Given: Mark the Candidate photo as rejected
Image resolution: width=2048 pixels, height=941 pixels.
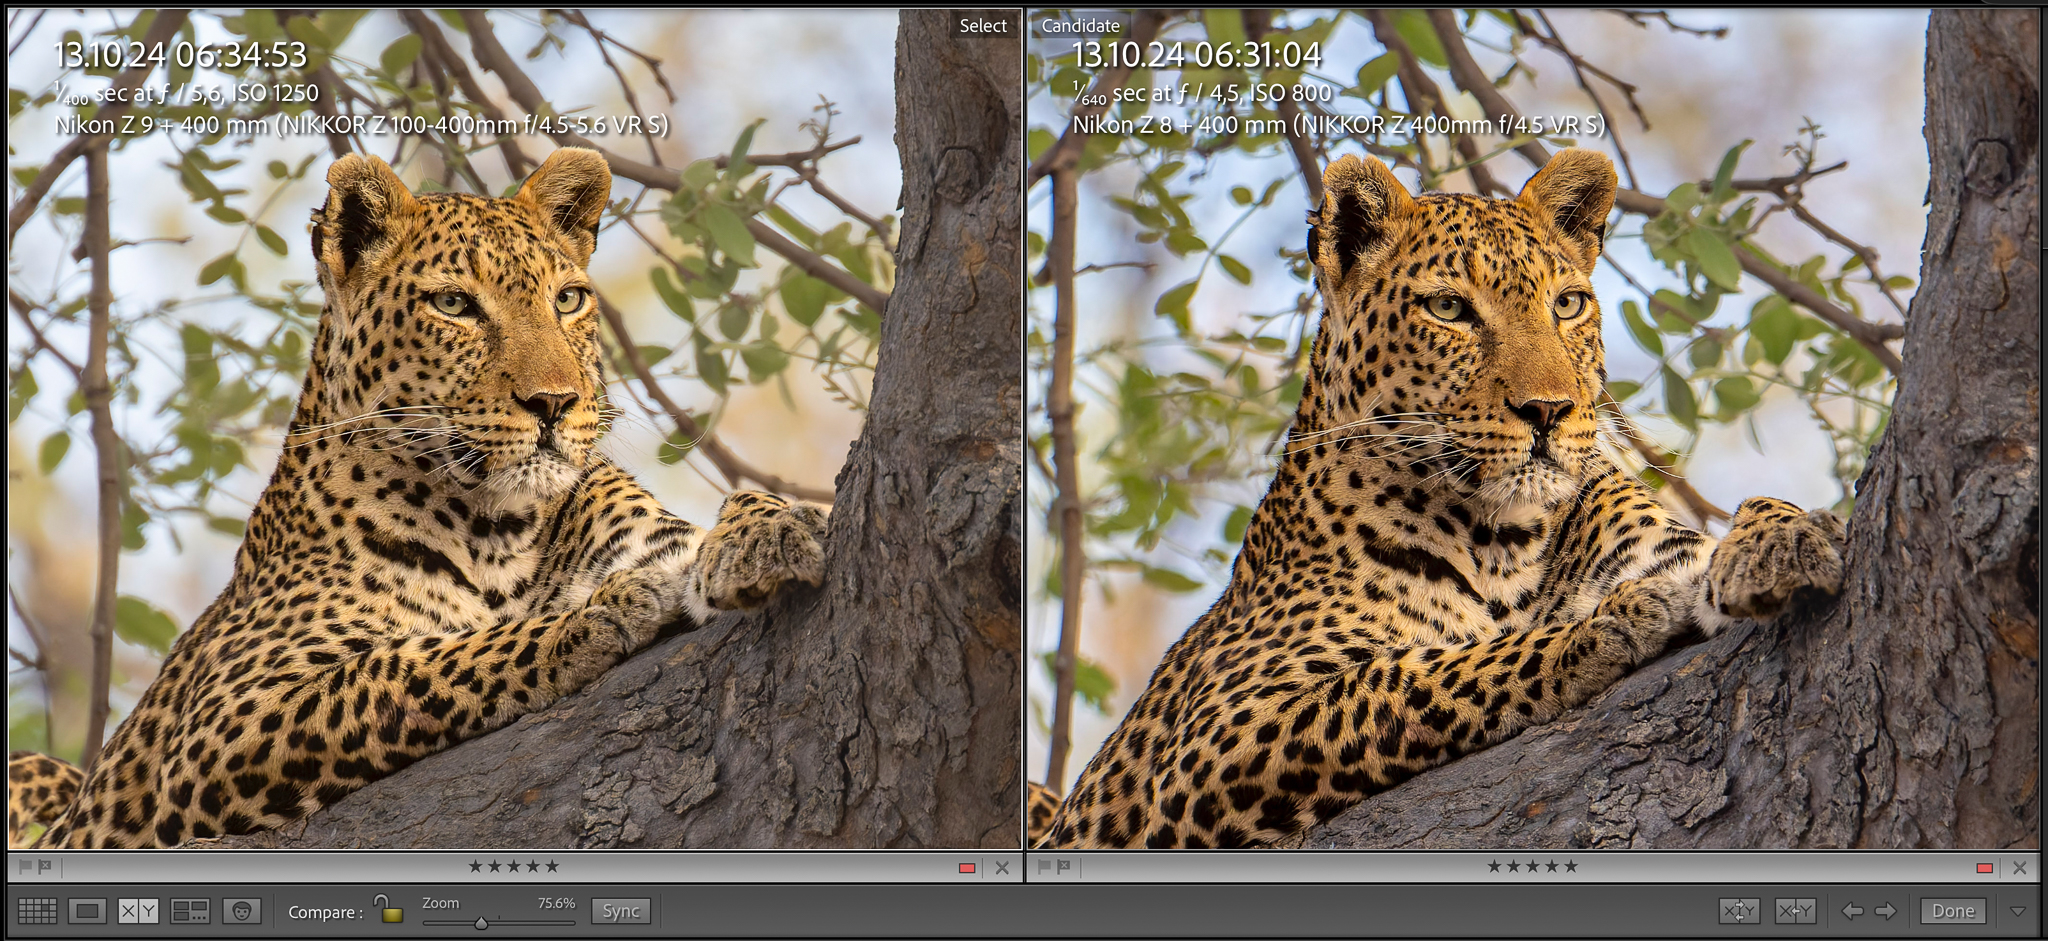Looking at the screenshot, I should (1063, 866).
